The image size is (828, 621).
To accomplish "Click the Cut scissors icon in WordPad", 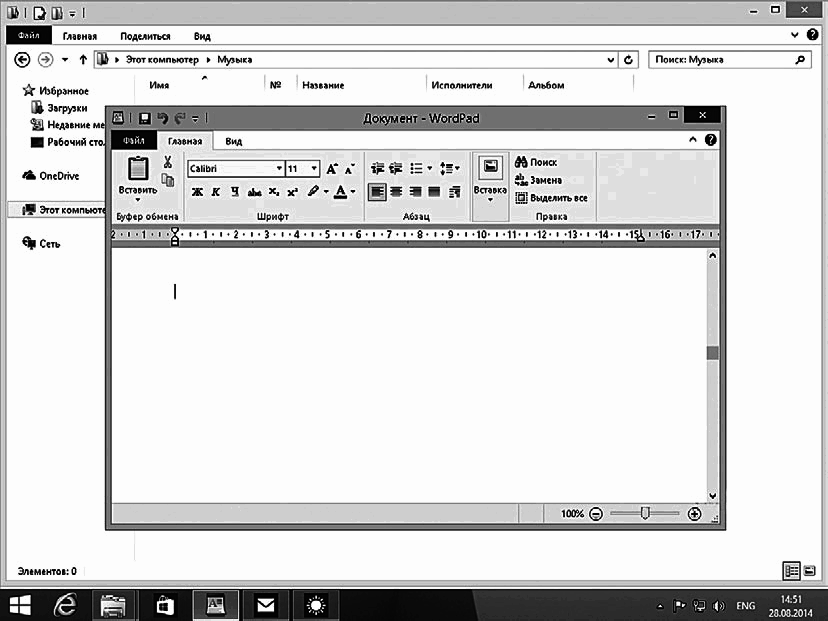I will click(x=168, y=162).
